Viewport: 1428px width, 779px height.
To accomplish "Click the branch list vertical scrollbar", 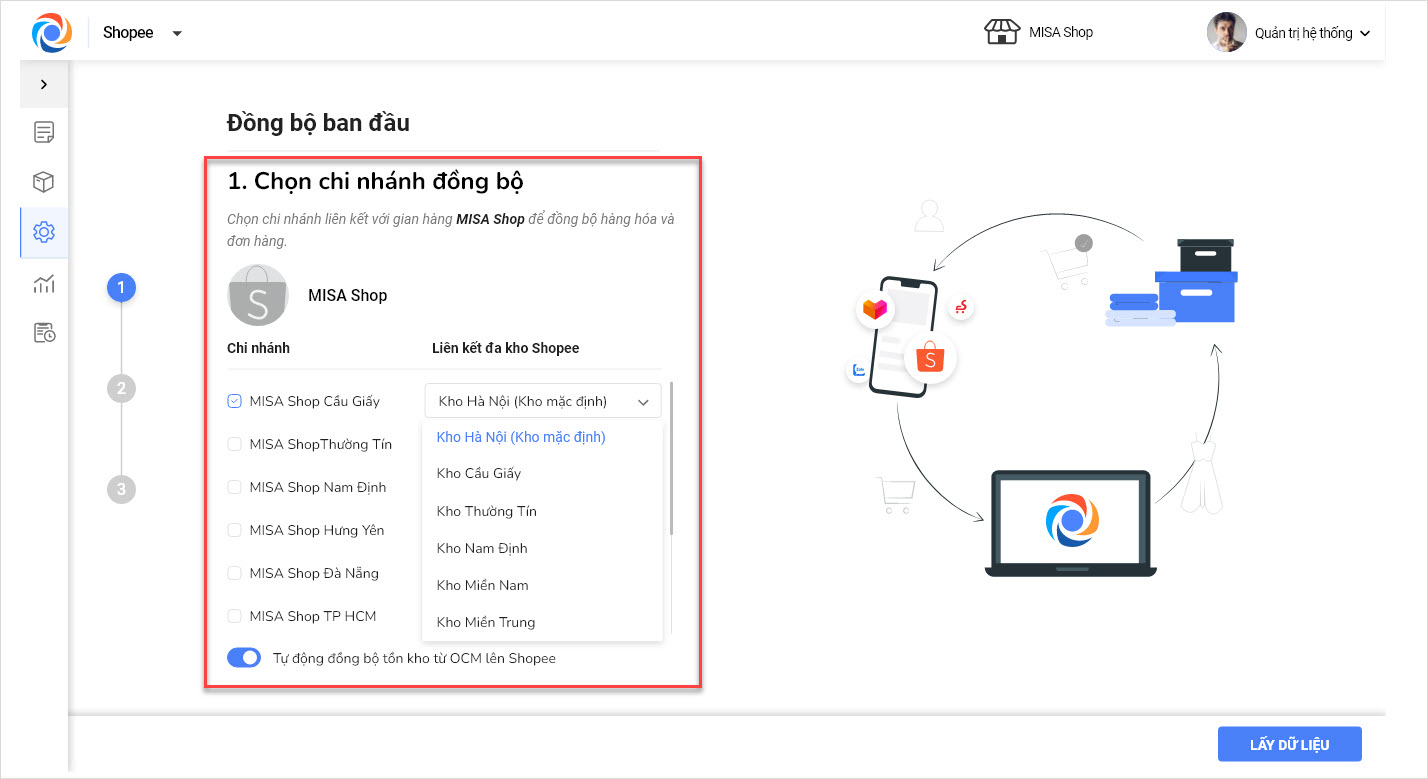I will coord(672,458).
